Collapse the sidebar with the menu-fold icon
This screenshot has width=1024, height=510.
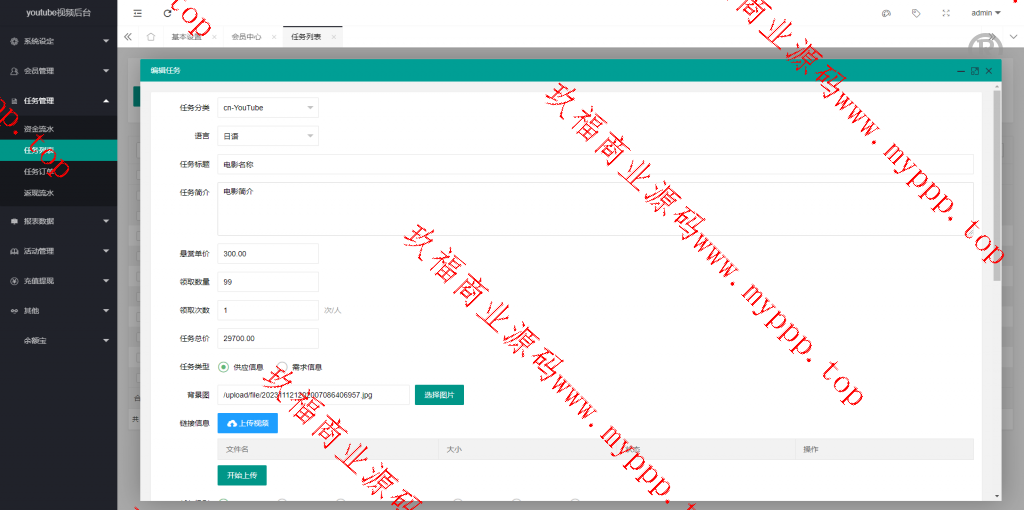(138, 13)
